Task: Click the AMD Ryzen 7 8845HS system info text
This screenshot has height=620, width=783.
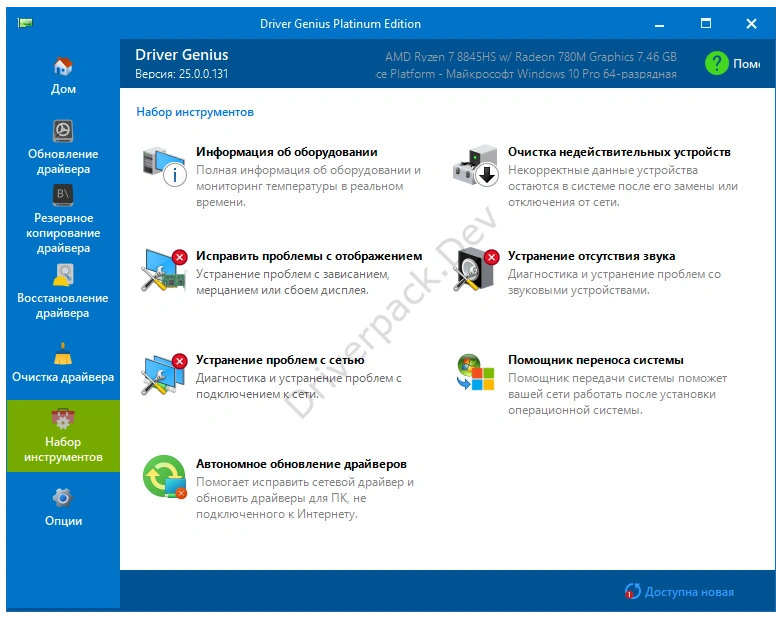Action: click(531, 57)
